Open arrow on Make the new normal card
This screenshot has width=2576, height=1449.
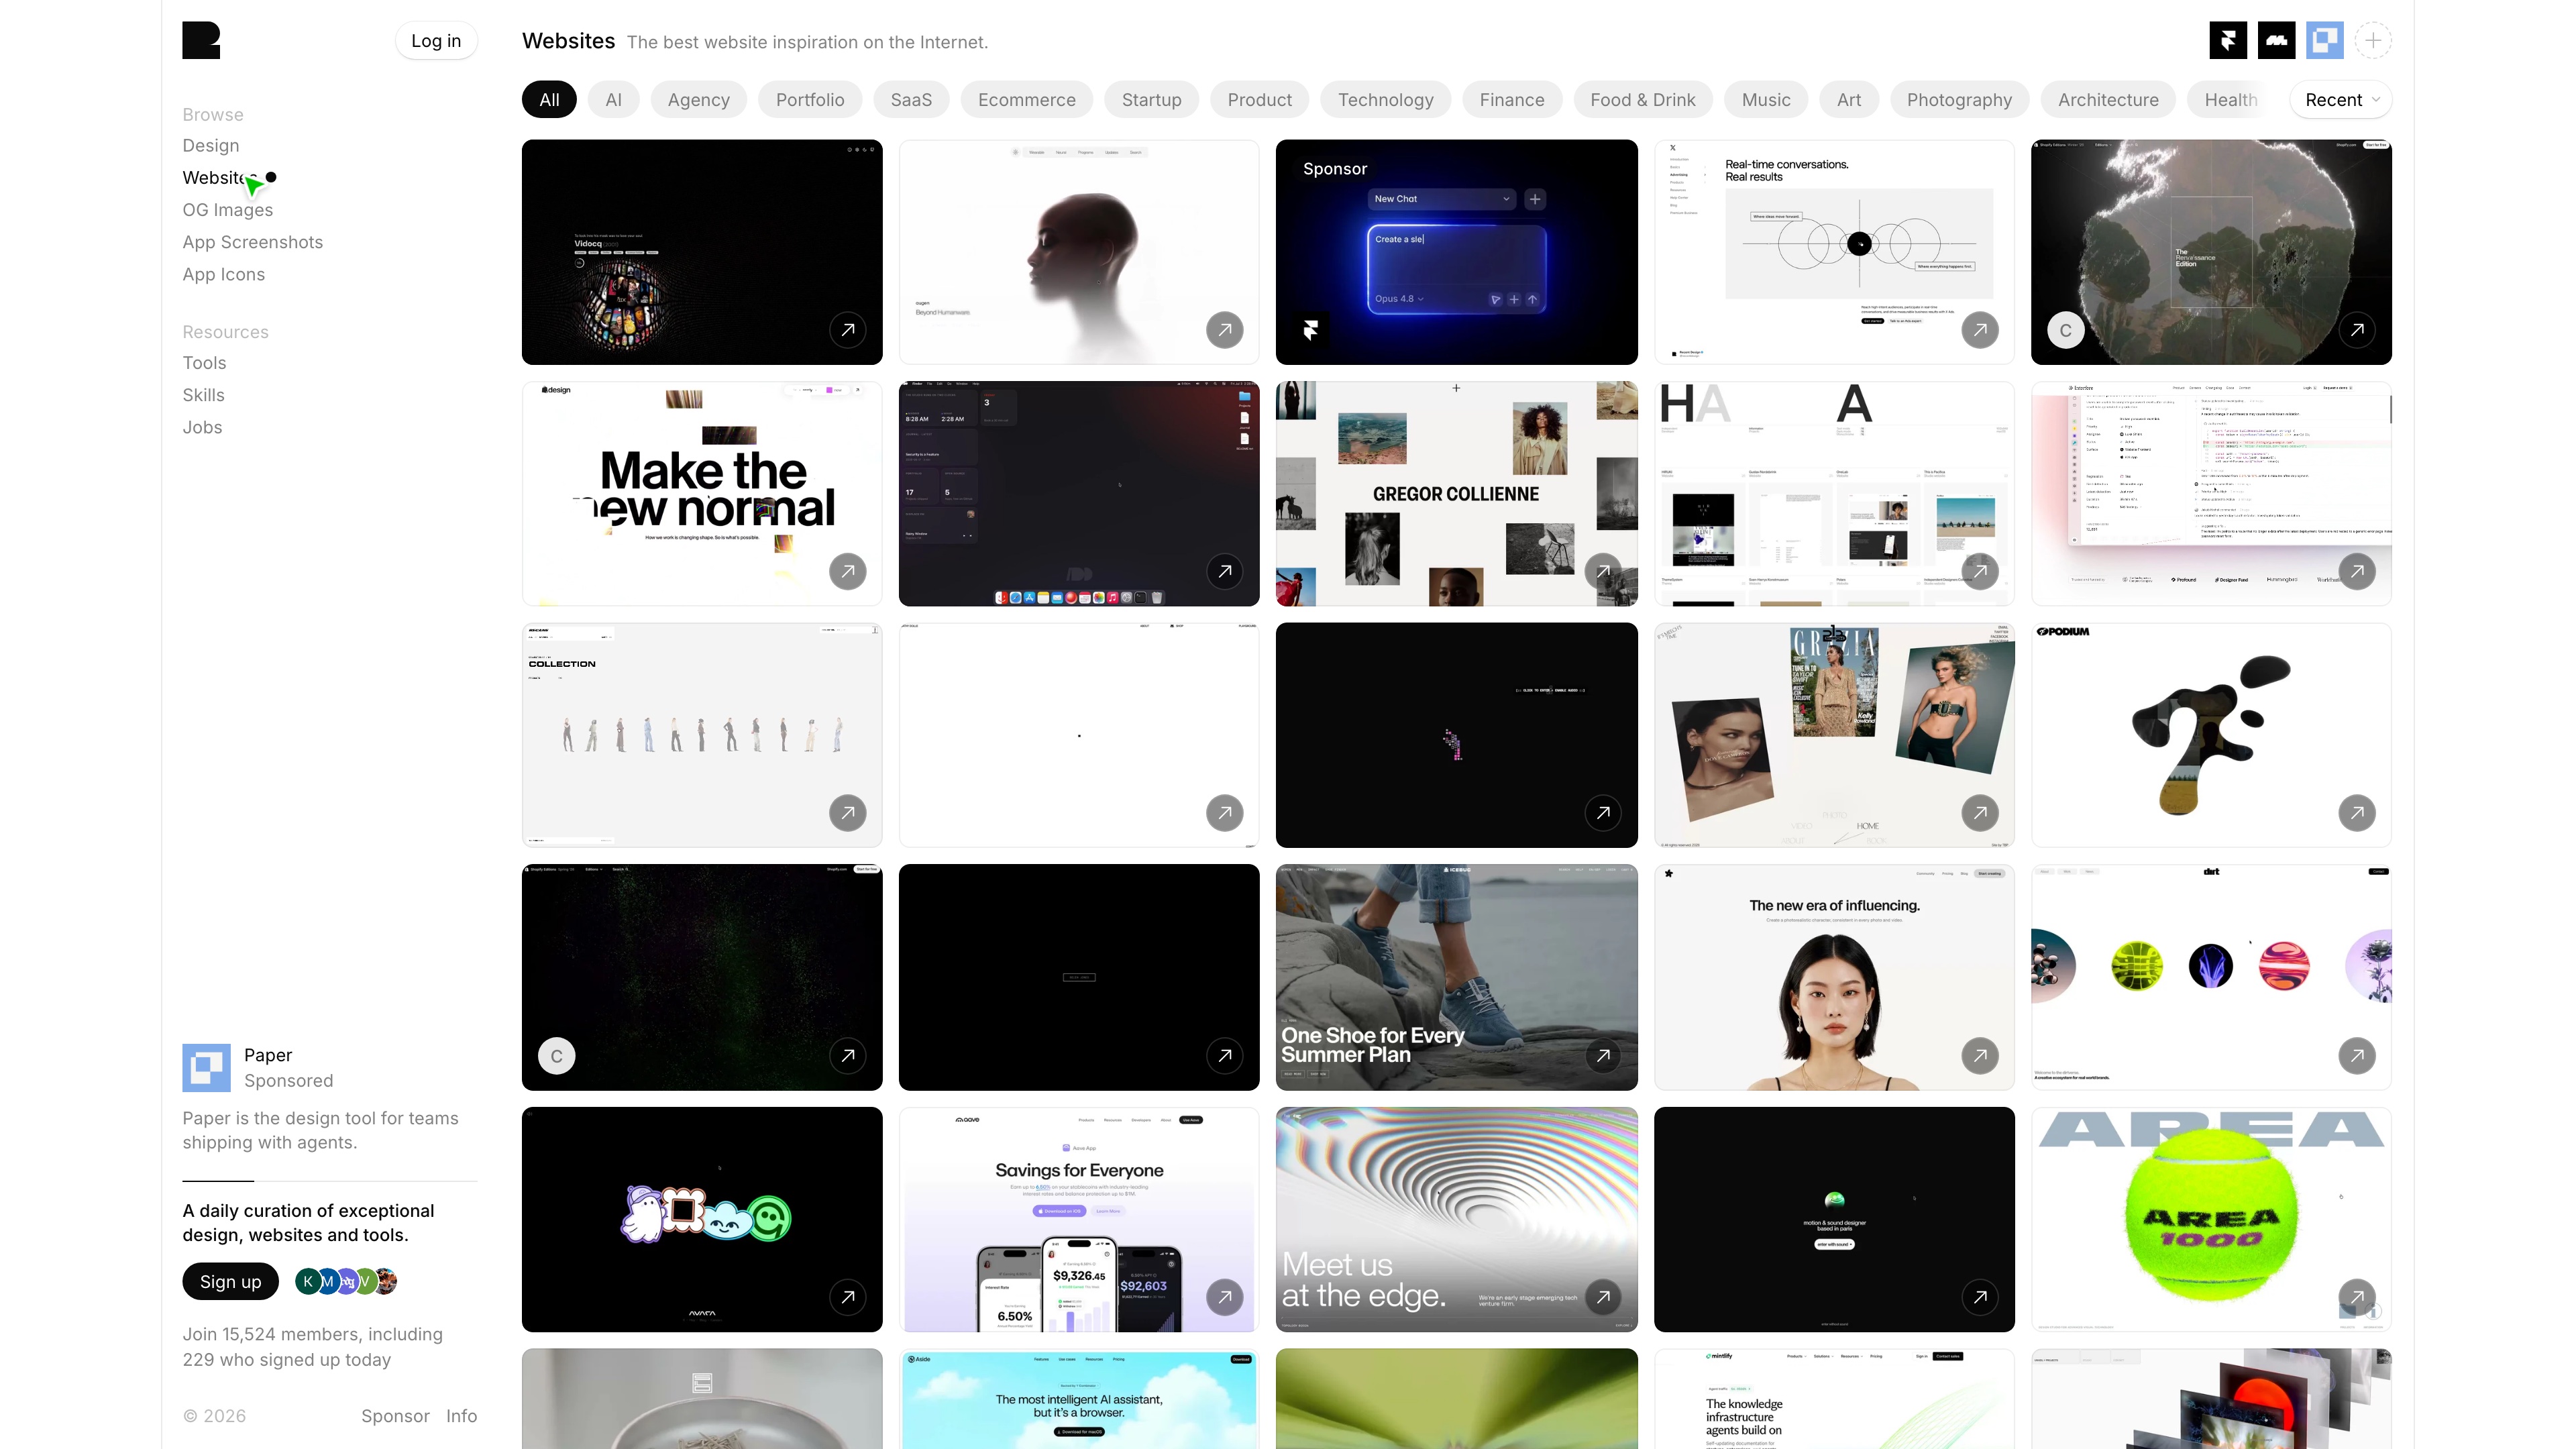848,571
